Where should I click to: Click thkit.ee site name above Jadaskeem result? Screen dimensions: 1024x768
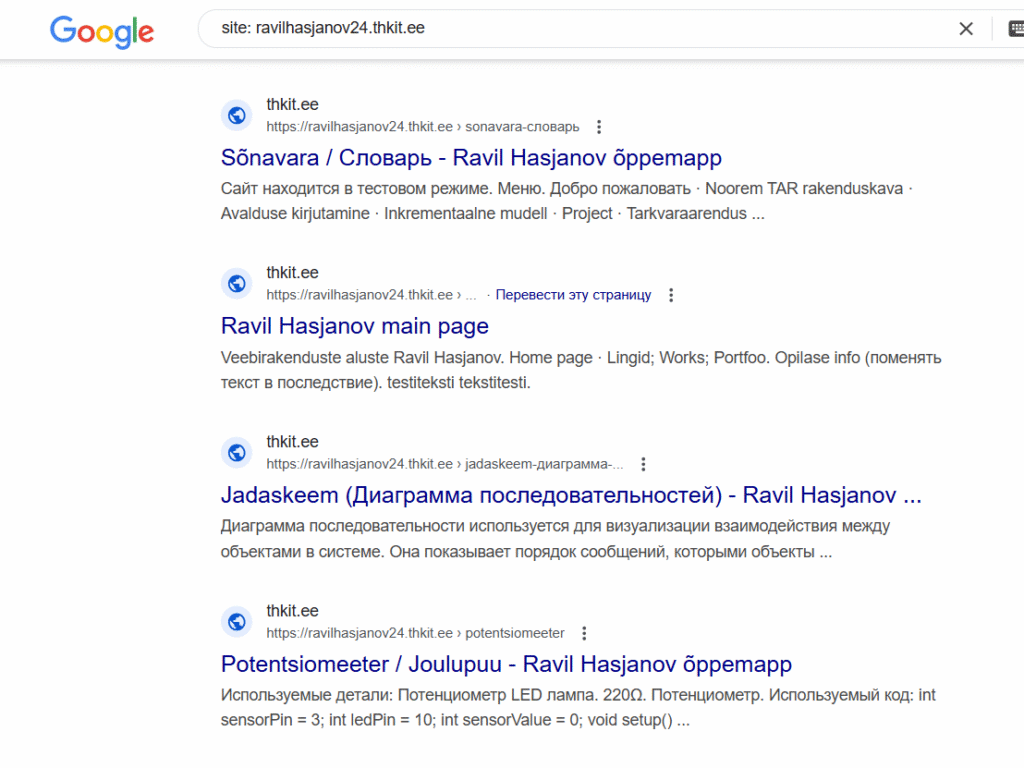(x=292, y=442)
